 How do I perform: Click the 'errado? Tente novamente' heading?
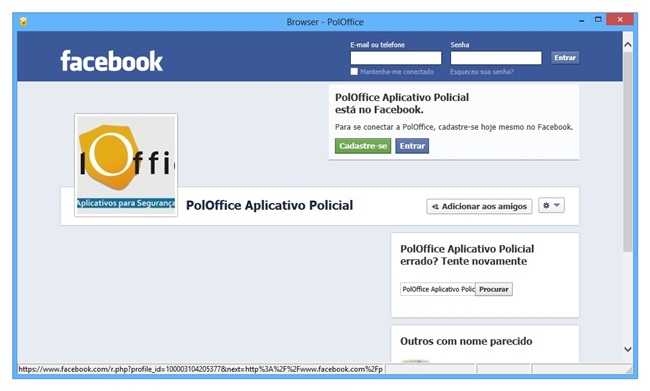[463, 261]
